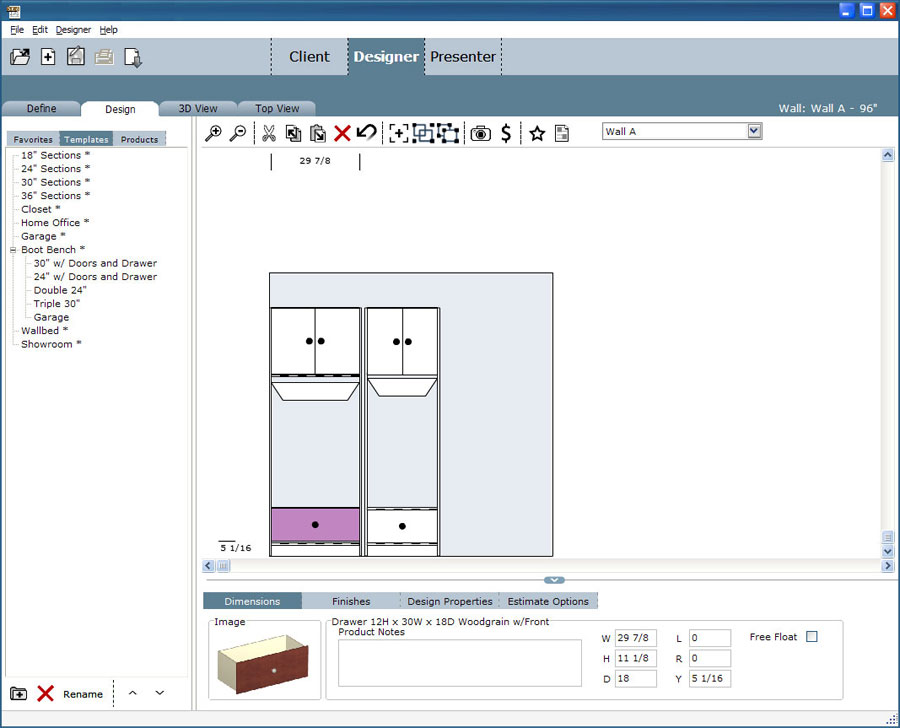Click the zoom in magnifier icon
This screenshot has height=728, width=900.
(213, 133)
